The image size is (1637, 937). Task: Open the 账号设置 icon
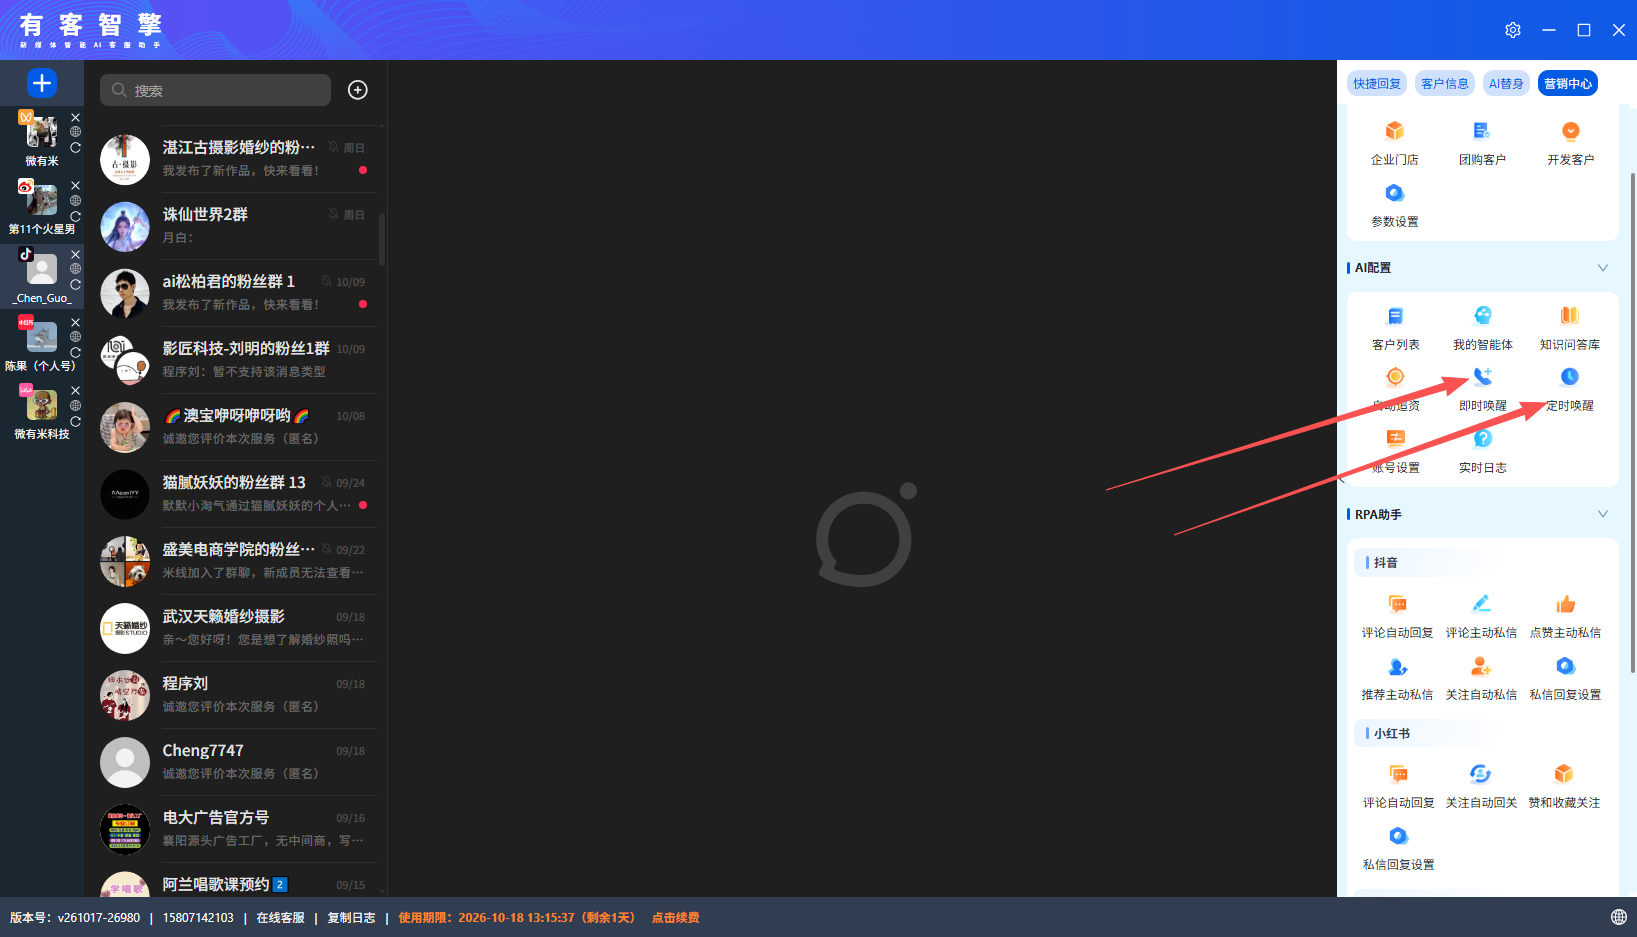(x=1395, y=440)
